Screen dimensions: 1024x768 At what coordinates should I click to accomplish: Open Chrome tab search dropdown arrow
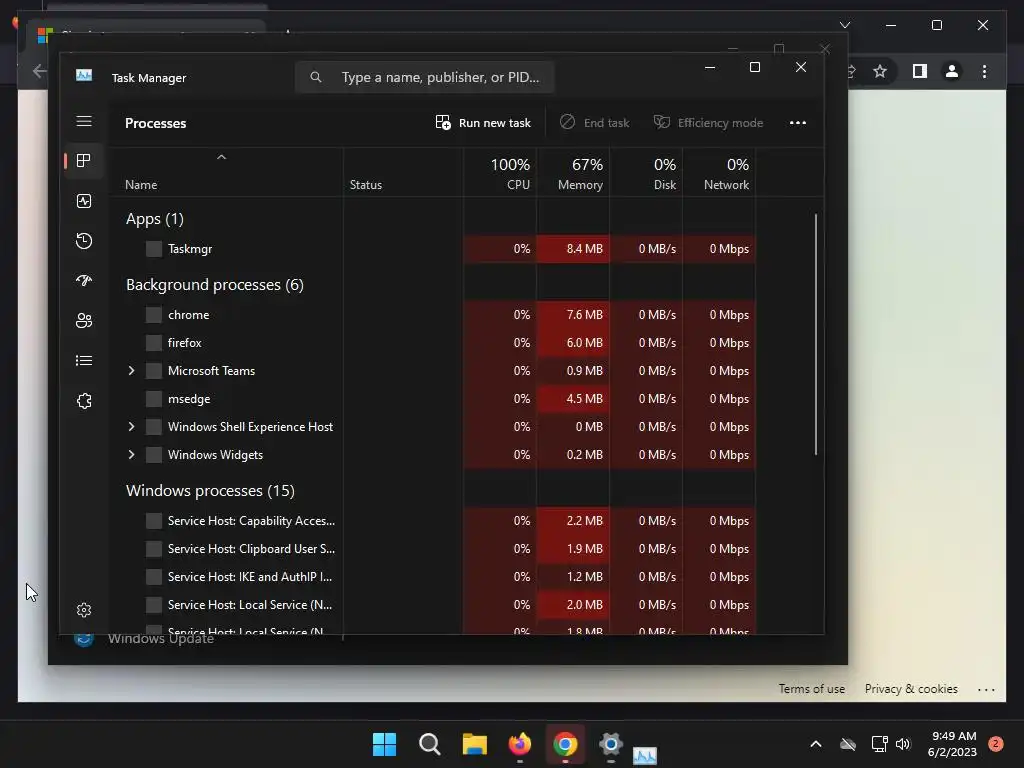845,25
